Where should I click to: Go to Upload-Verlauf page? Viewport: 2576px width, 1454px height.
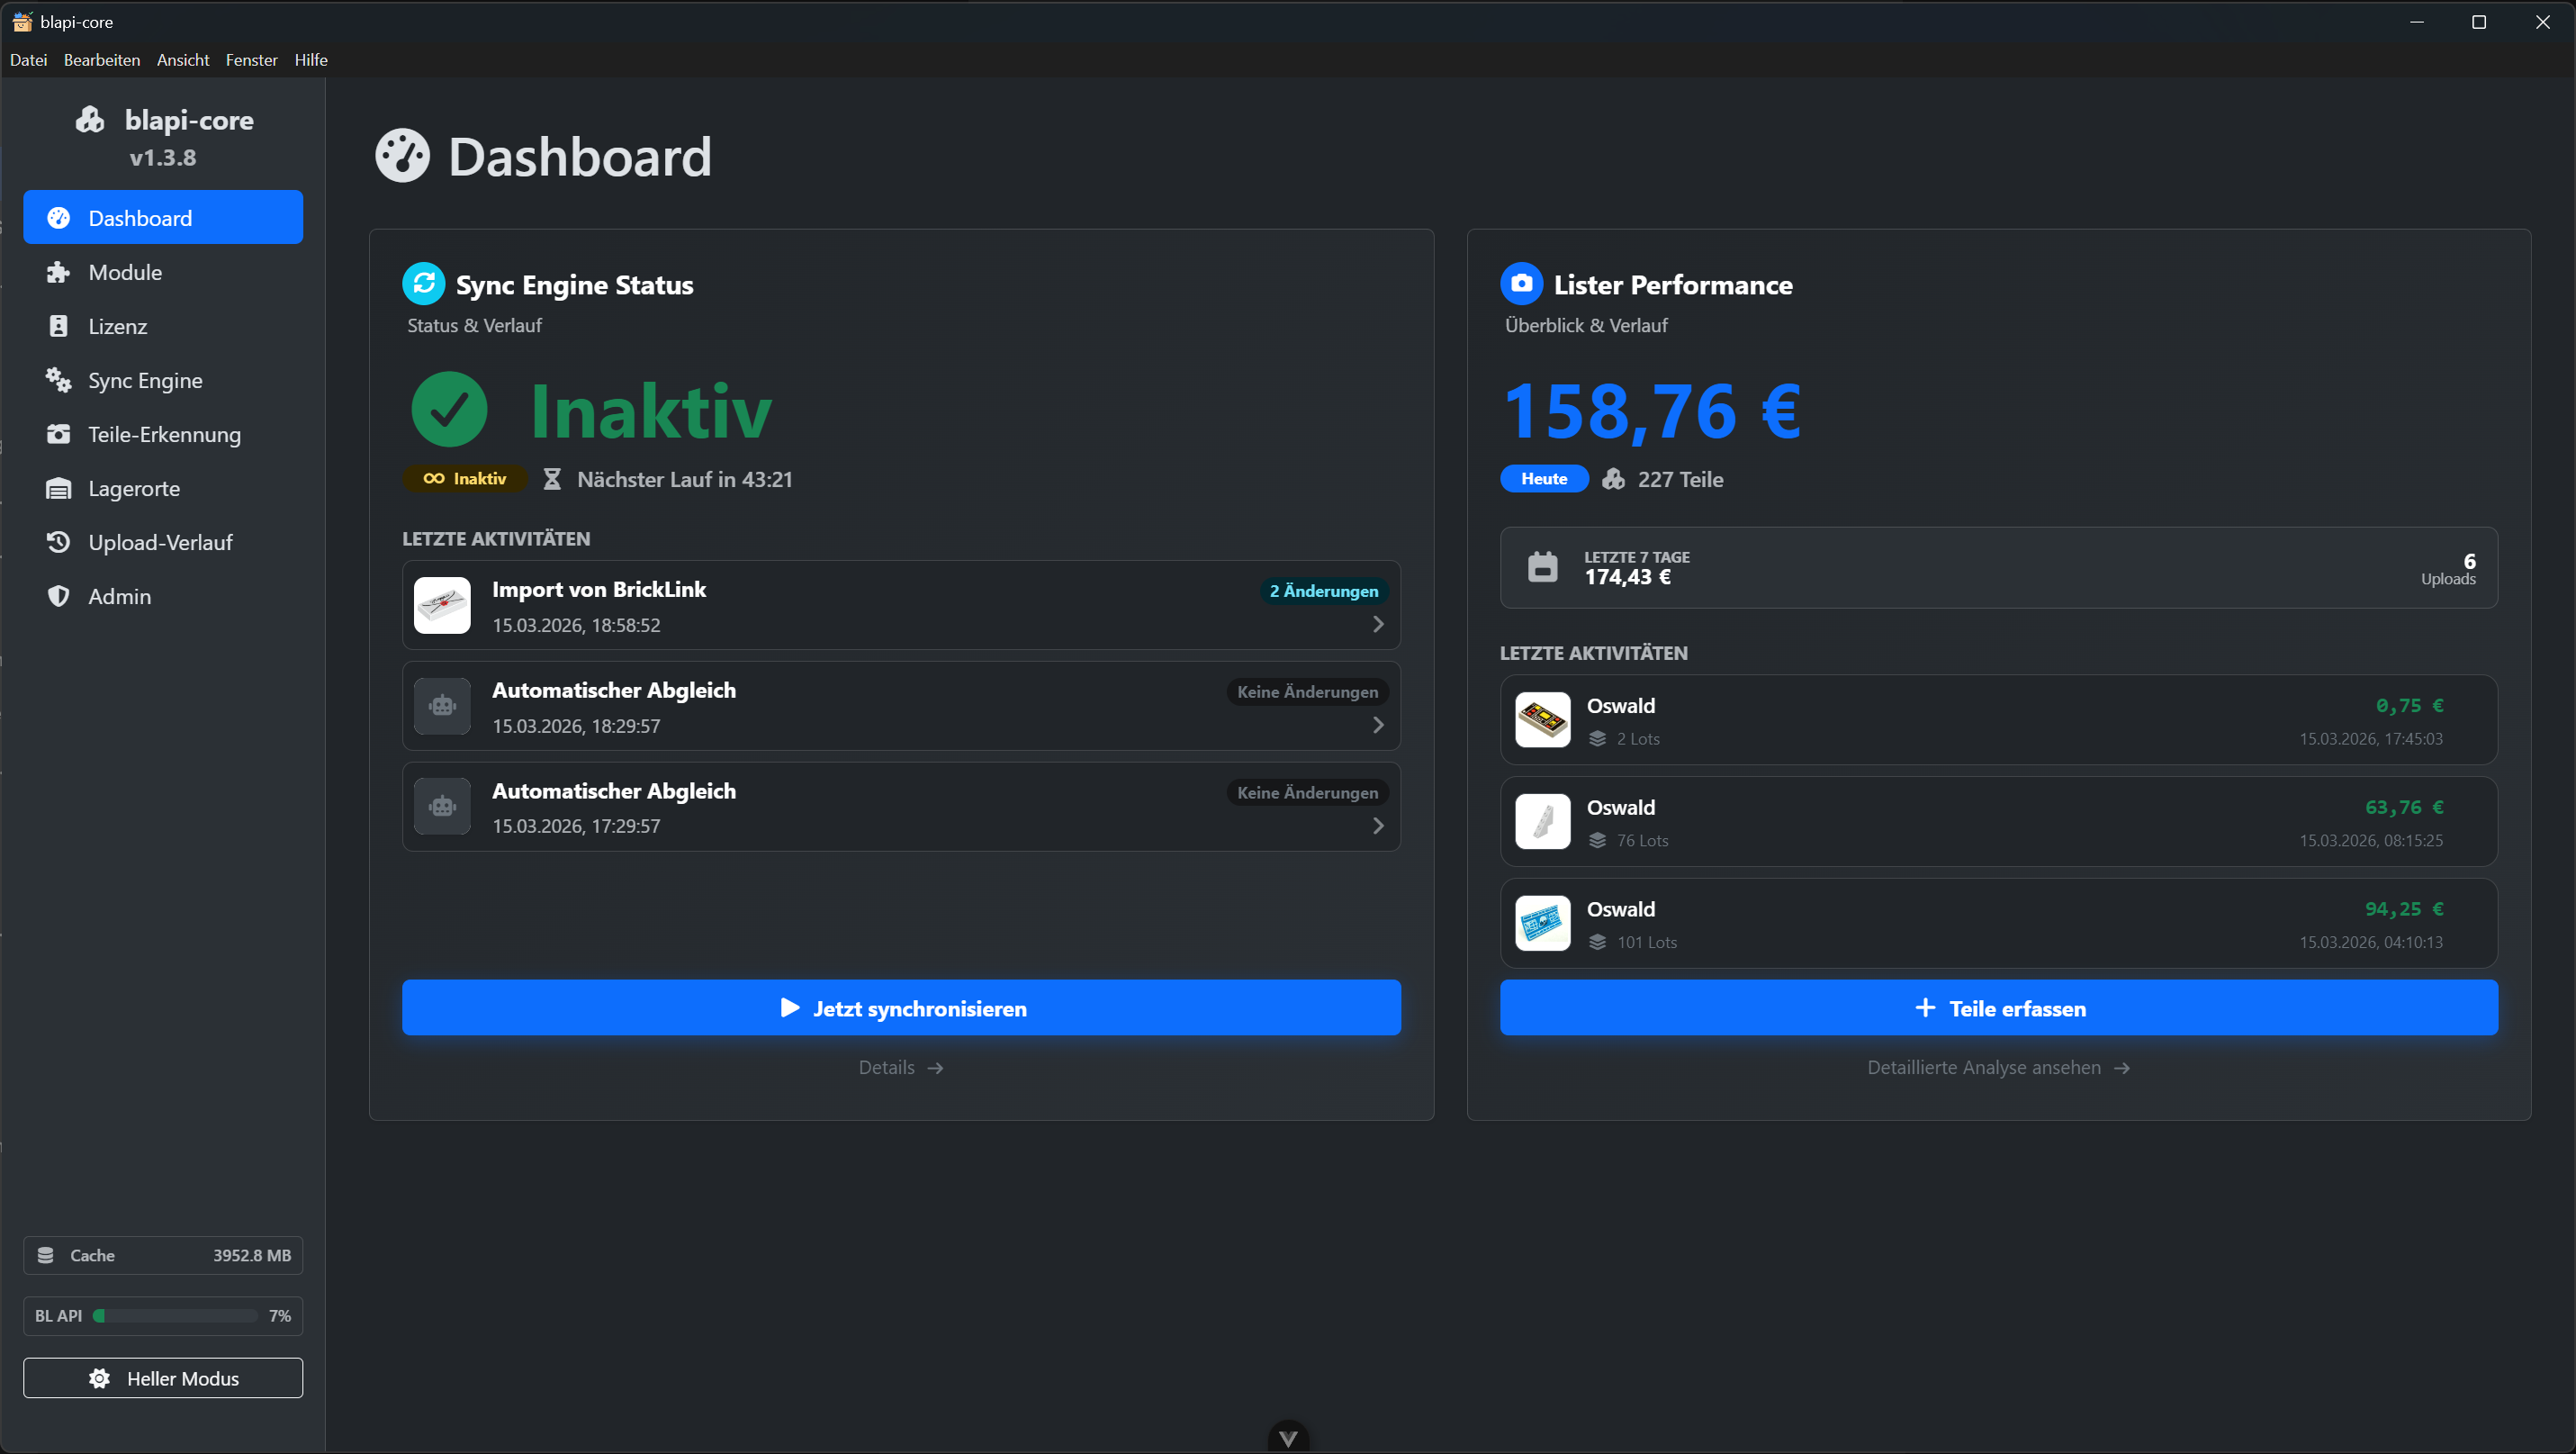[x=163, y=542]
